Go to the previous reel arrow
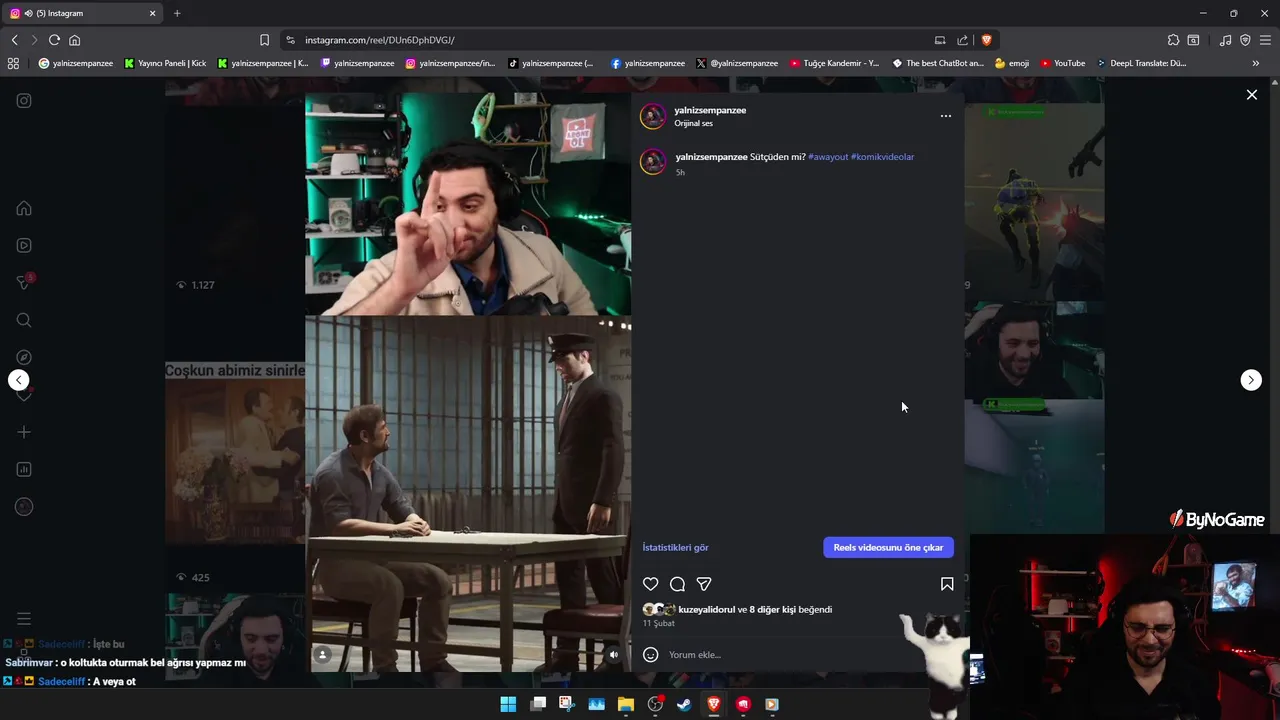 [x=19, y=380]
